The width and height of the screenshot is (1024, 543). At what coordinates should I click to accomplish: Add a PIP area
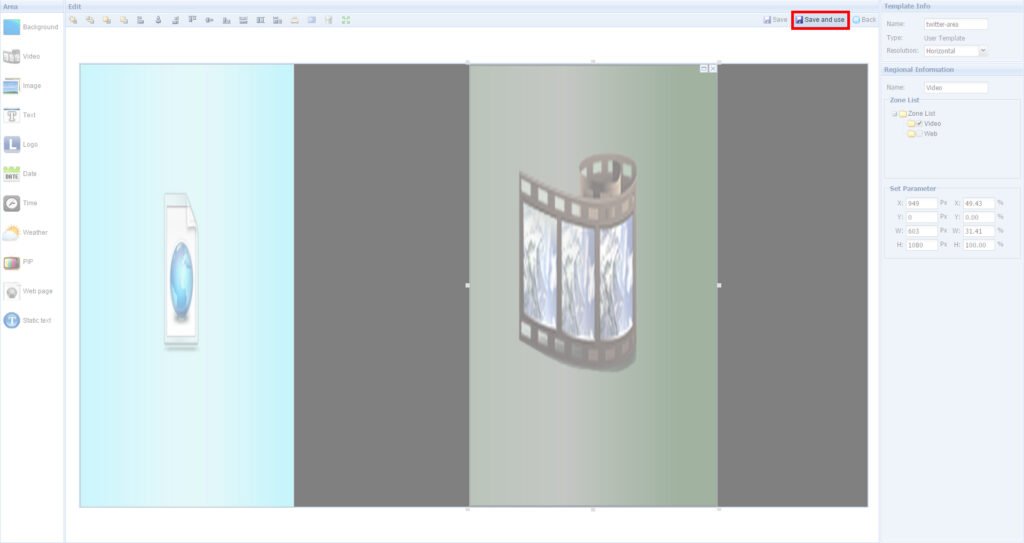pyautogui.click(x=12, y=262)
